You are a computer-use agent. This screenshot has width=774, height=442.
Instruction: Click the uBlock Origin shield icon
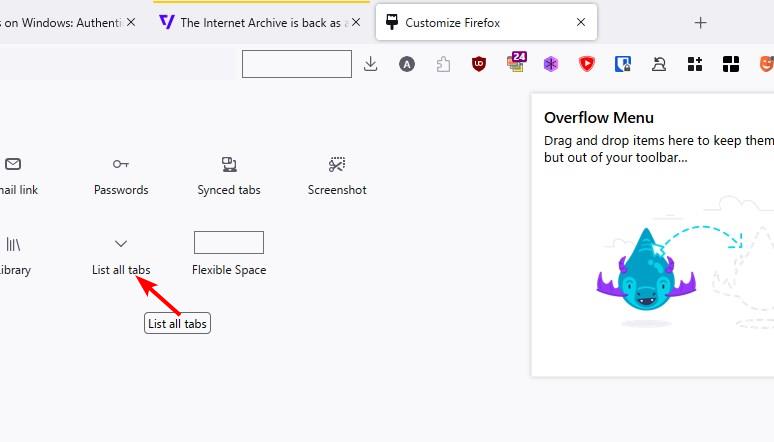tap(479, 64)
